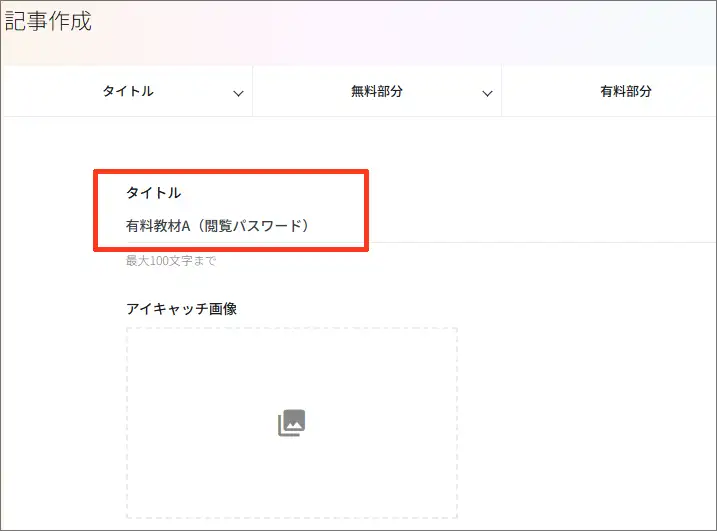Image resolution: width=717 pixels, height=531 pixels.
Task: Switch to the タイトル step tab
Action: (128, 92)
